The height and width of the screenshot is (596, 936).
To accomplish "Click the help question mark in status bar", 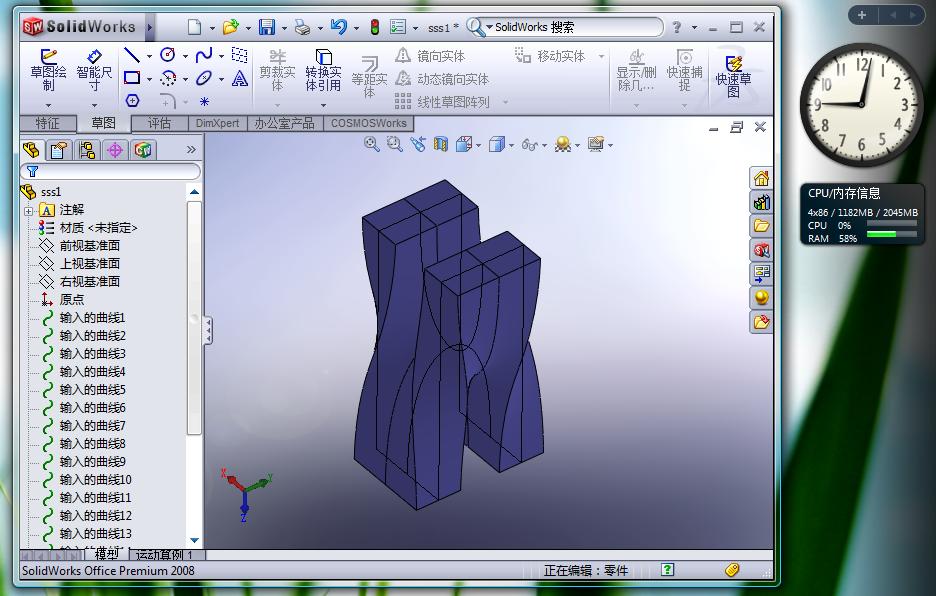I will [x=667, y=570].
